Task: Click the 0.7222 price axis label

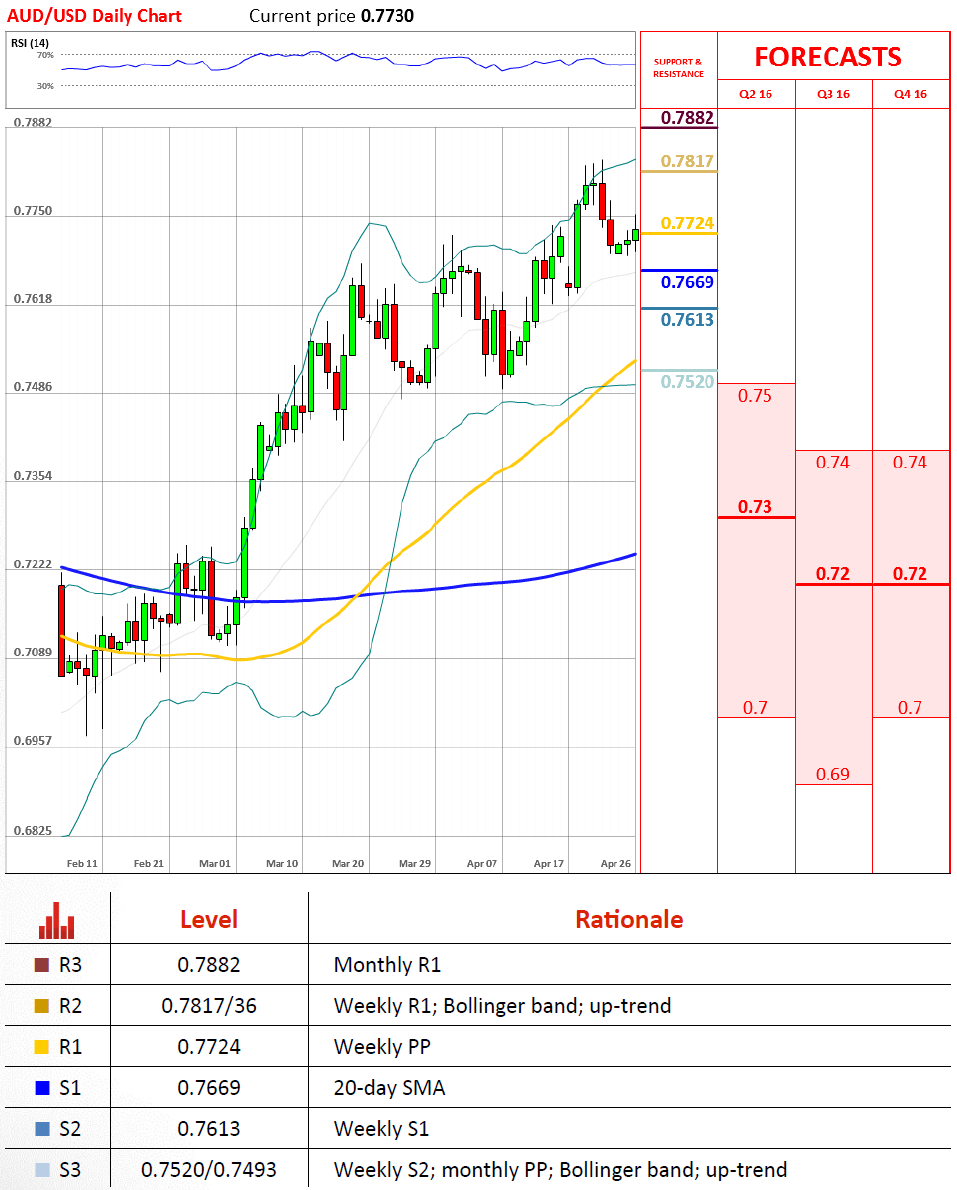Action: [33, 564]
